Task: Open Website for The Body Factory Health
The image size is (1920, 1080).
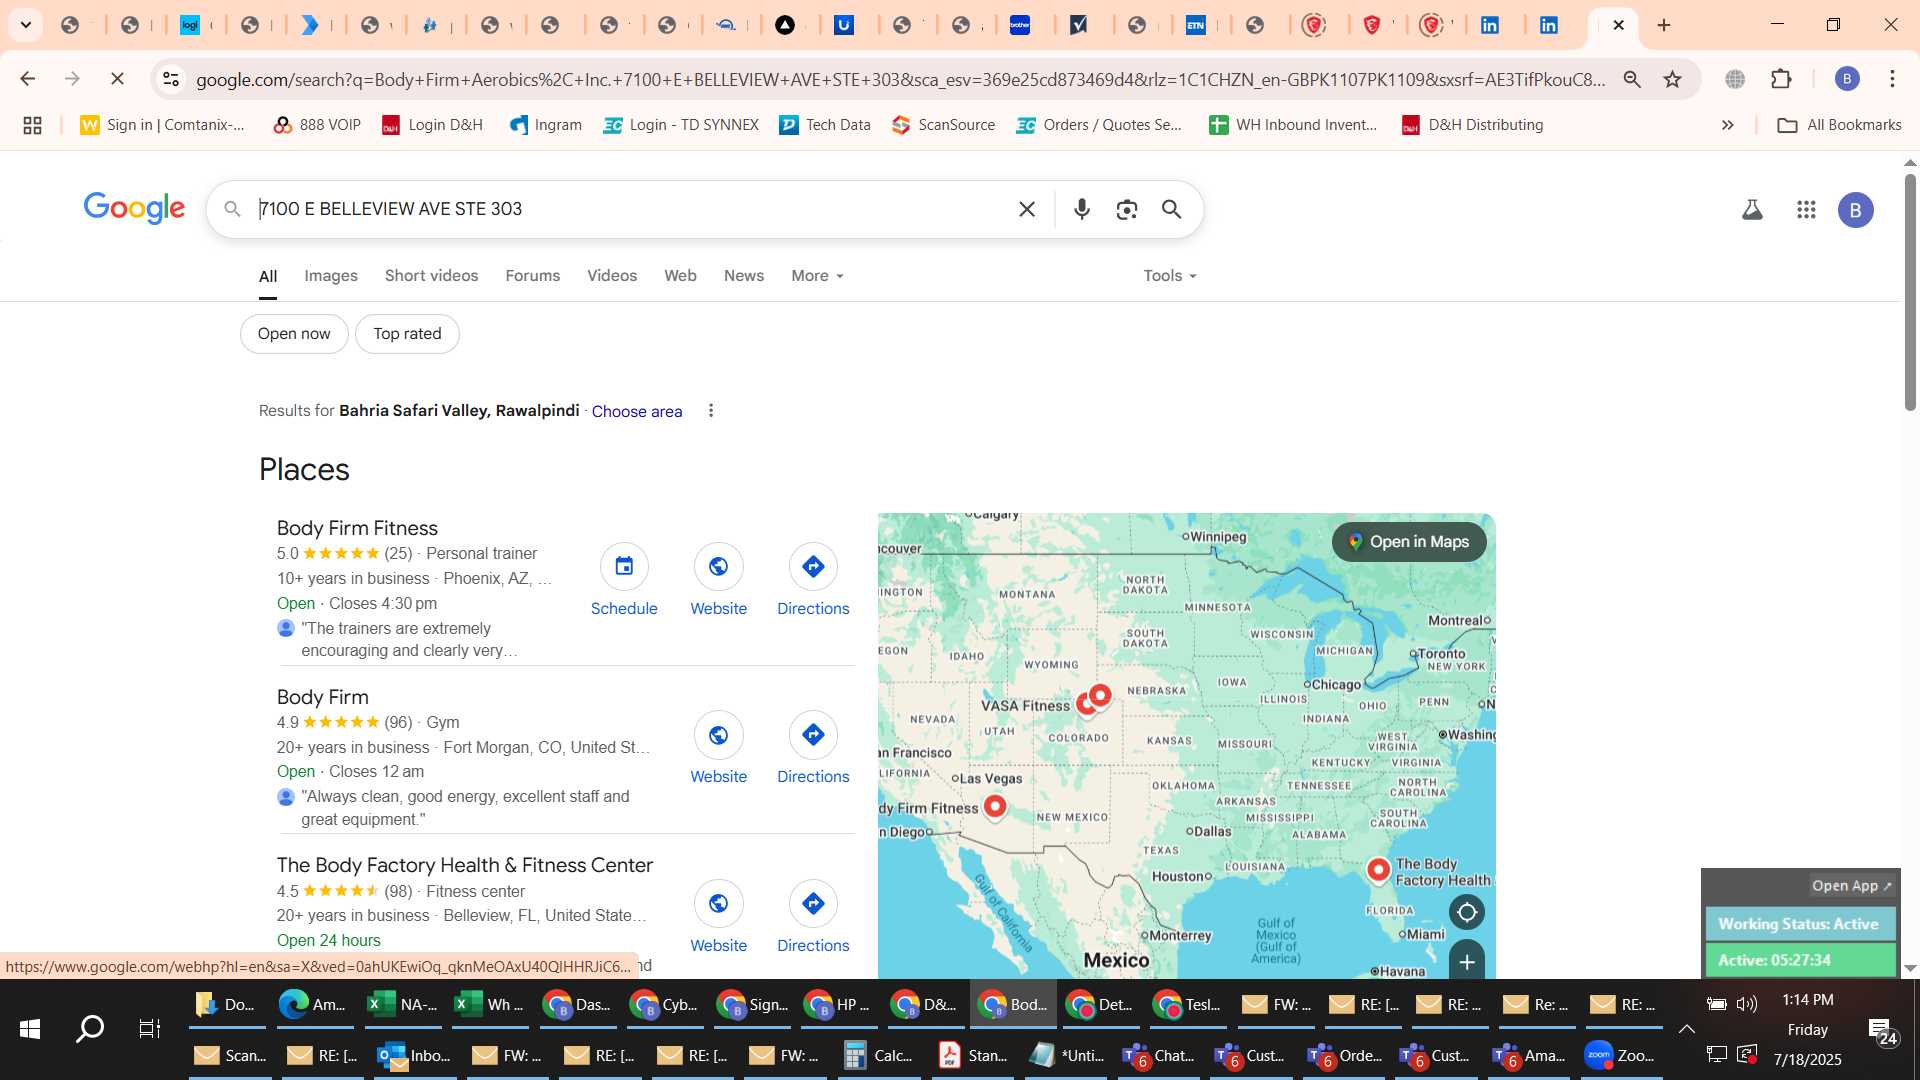Action: tap(718, 904)
